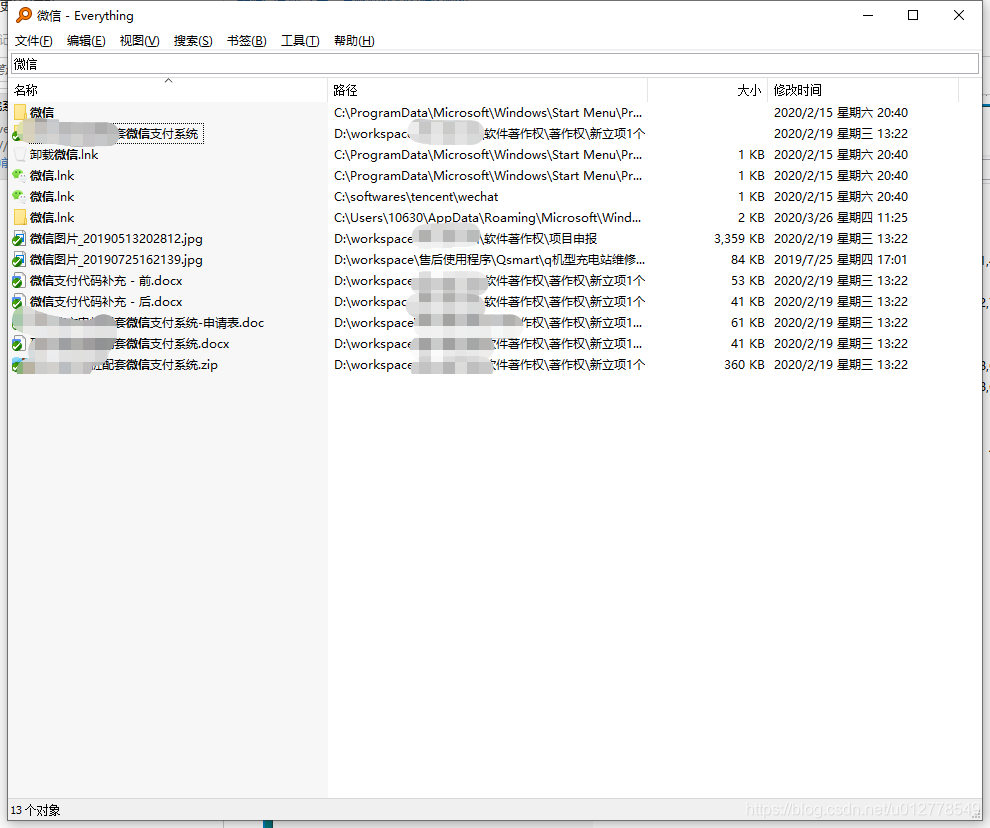This screenshot has height=828, width=990.
Task: Open the 帮助(H) menu
Action: (354, 41)
